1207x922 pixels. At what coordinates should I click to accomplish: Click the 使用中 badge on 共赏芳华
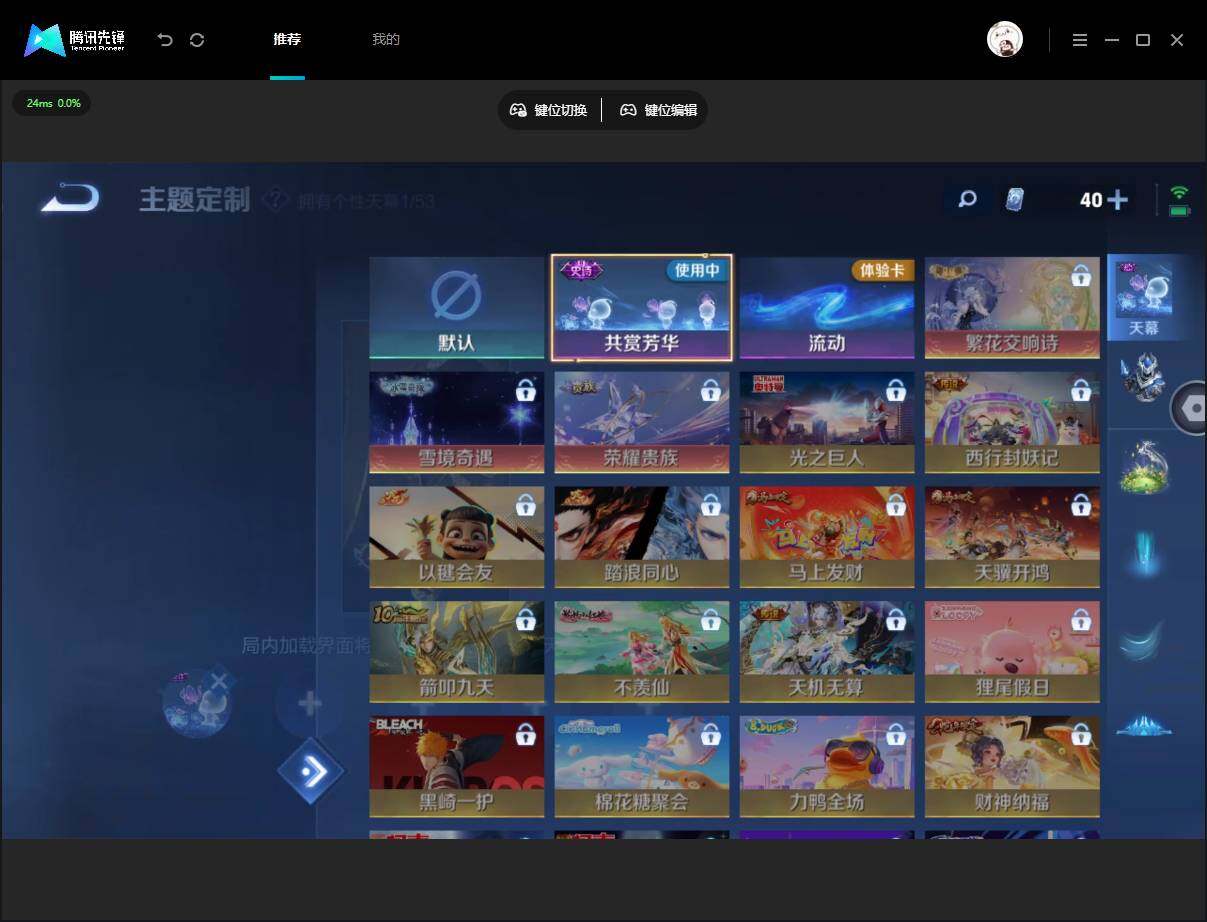(x=698, y=270)
